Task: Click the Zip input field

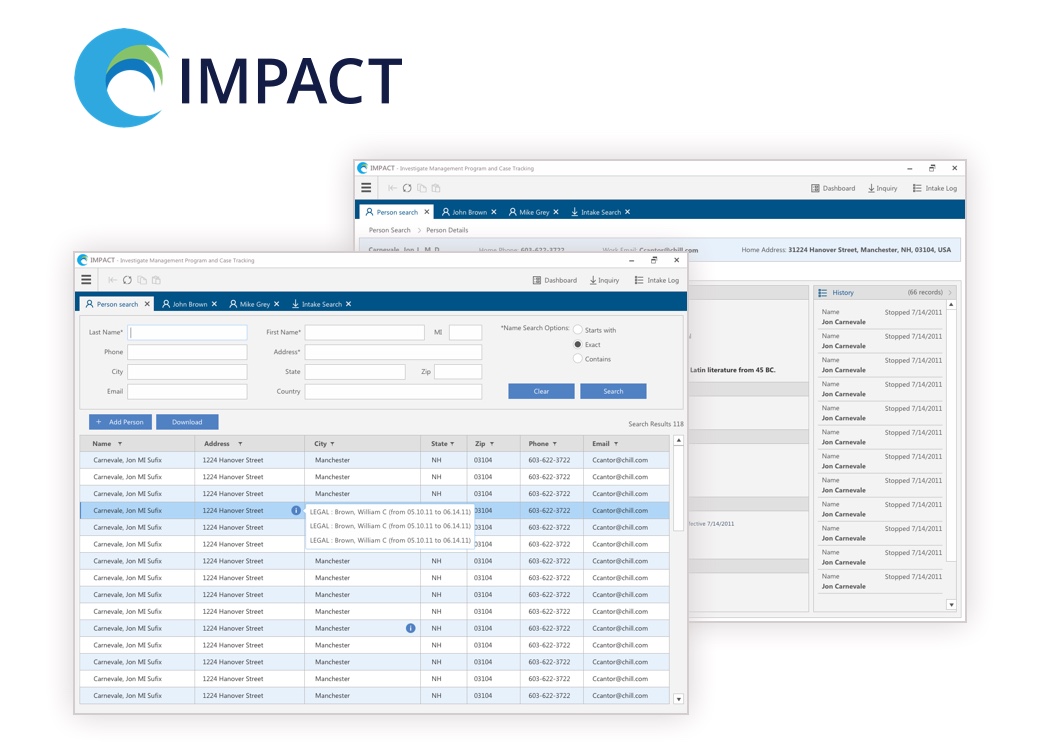Action: (x=458, y=372)
